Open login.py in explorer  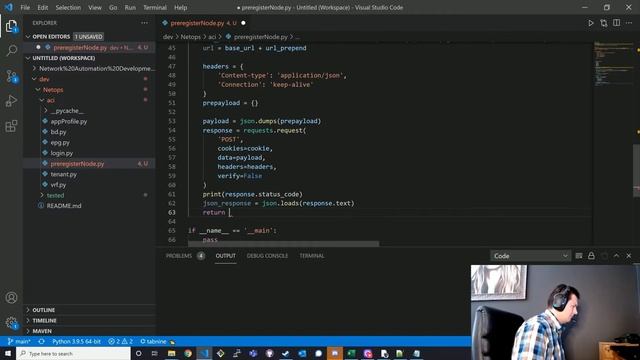[x=62, y=153]
